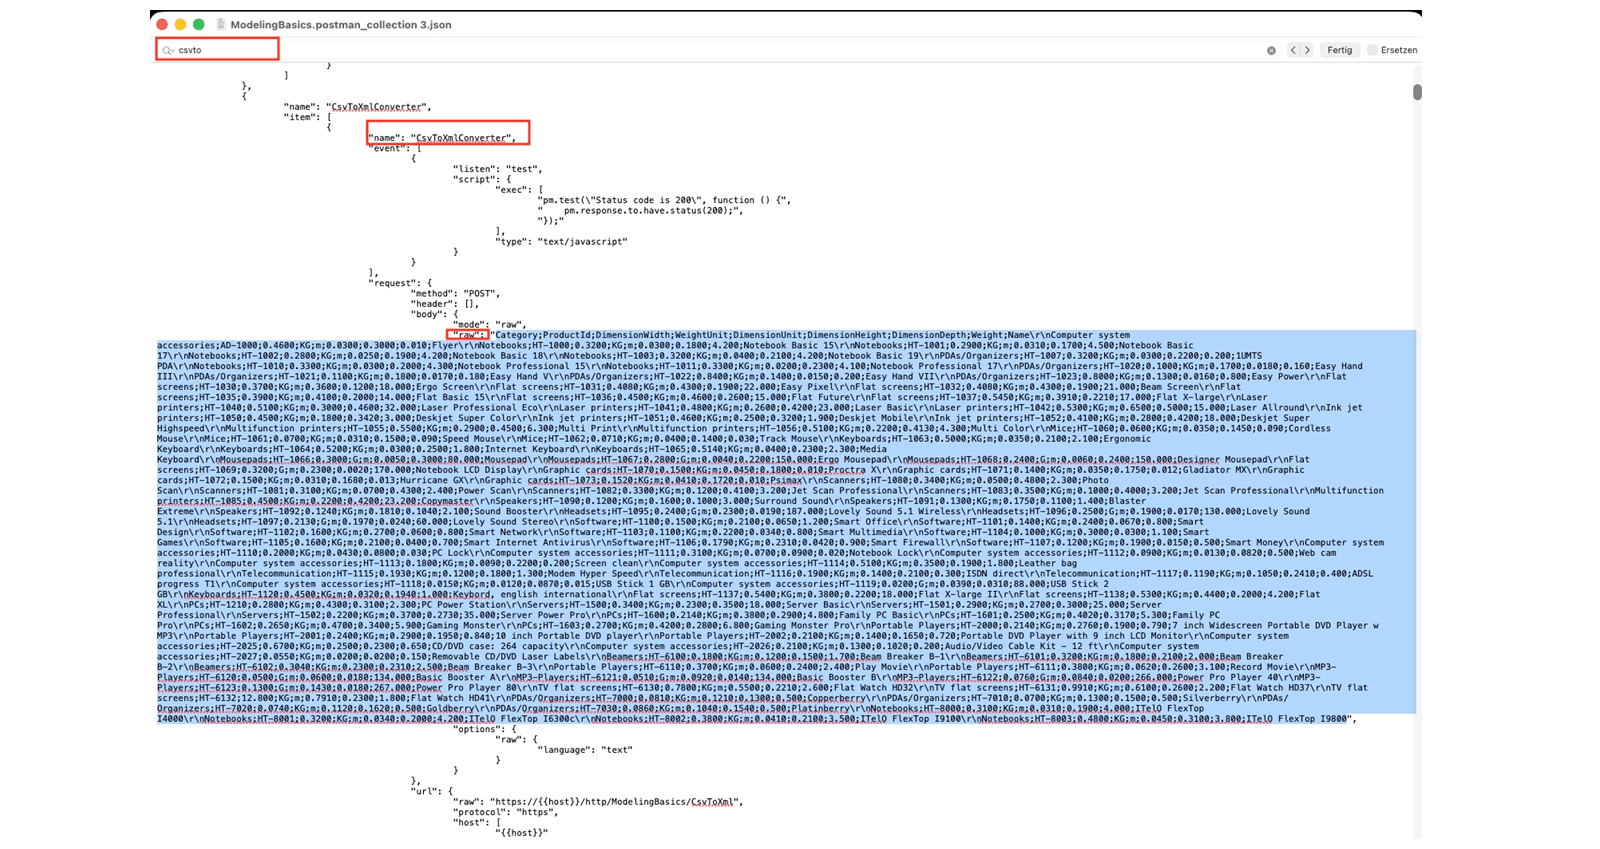Grab the vertical scrollbar thumb
This screenshot has width=1600, height=849.
tap(1417, 92)
